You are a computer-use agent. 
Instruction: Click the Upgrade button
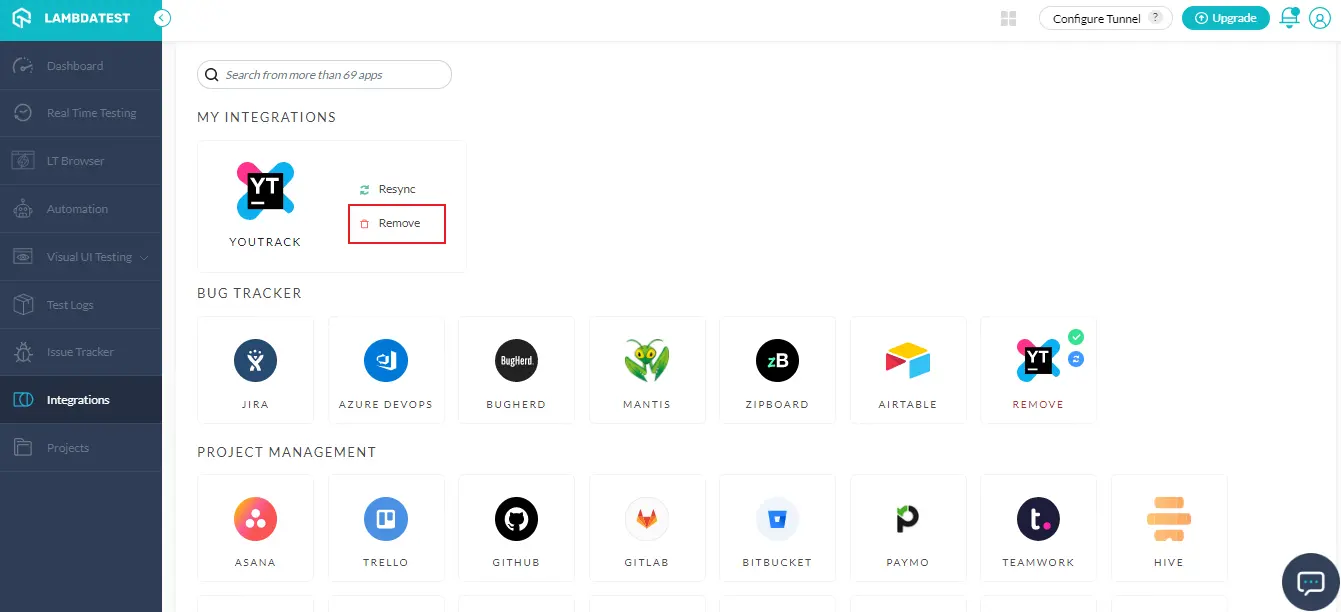coord(1225,18)
